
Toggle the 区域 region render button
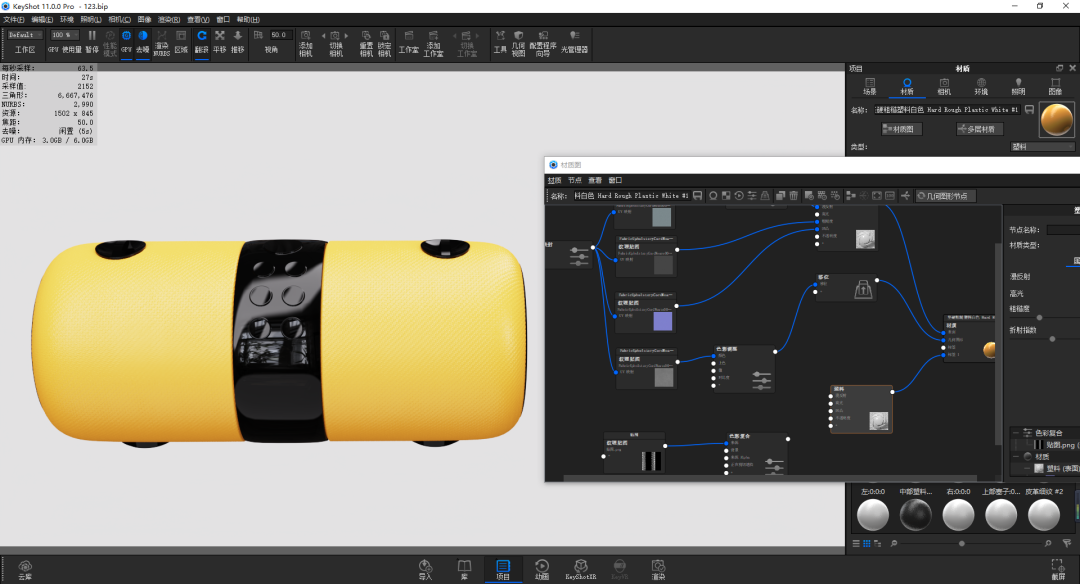pyautogui.click(x=181, y=42)
